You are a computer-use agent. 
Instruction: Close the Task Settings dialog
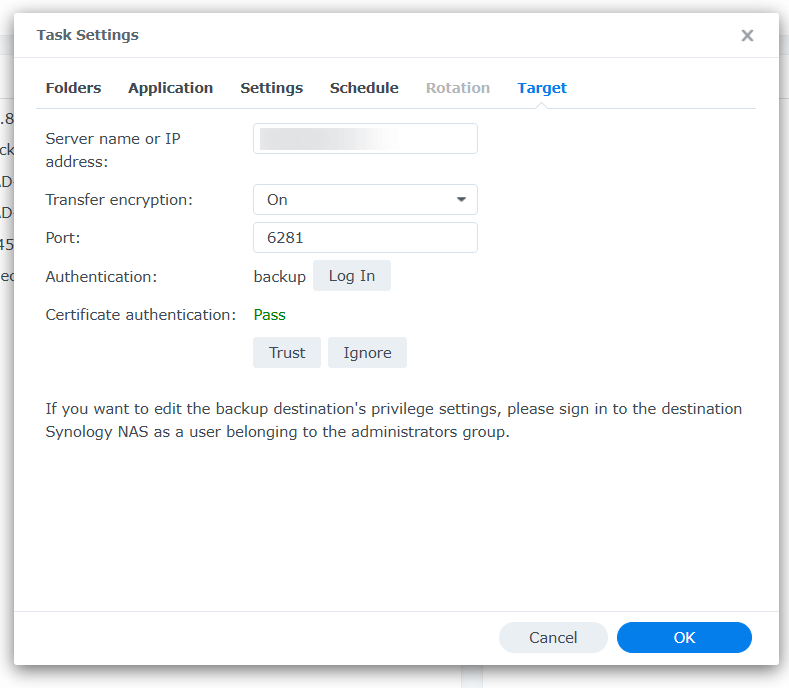[747, 35]
